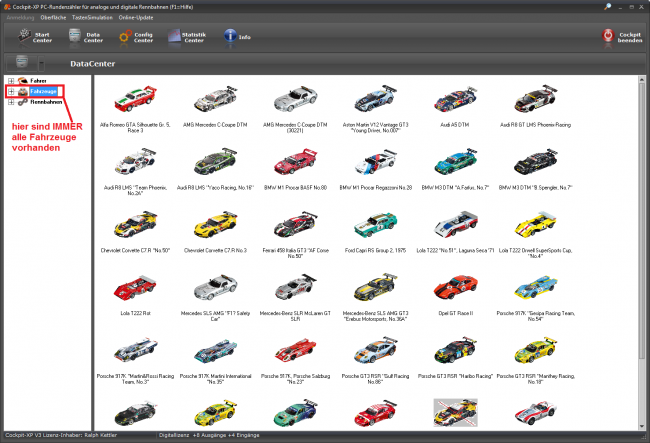Viewport: 650px width, 443px height.
Task: Select Rennbahnen in the tree
Action: tap(46, 102)
